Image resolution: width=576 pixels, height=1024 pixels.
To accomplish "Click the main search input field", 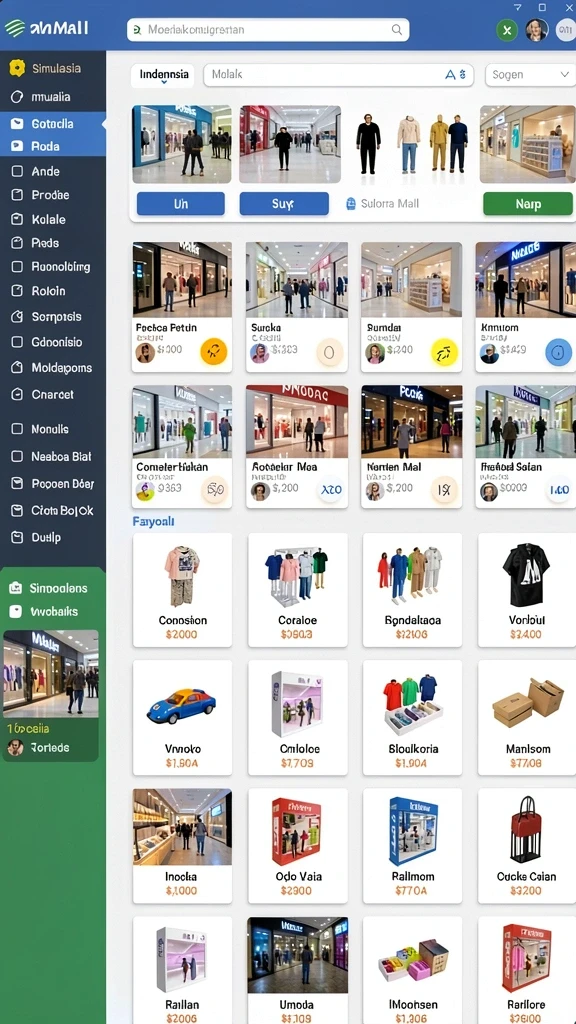I will pos(268,29).
